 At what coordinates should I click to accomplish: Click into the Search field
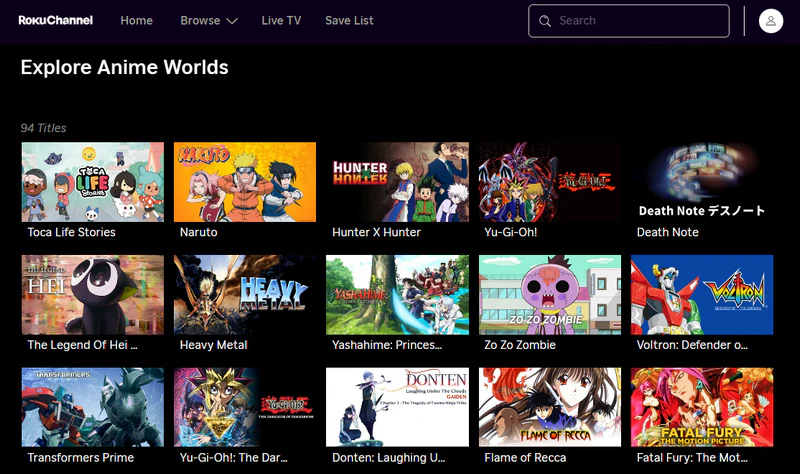tap(629, 21)
